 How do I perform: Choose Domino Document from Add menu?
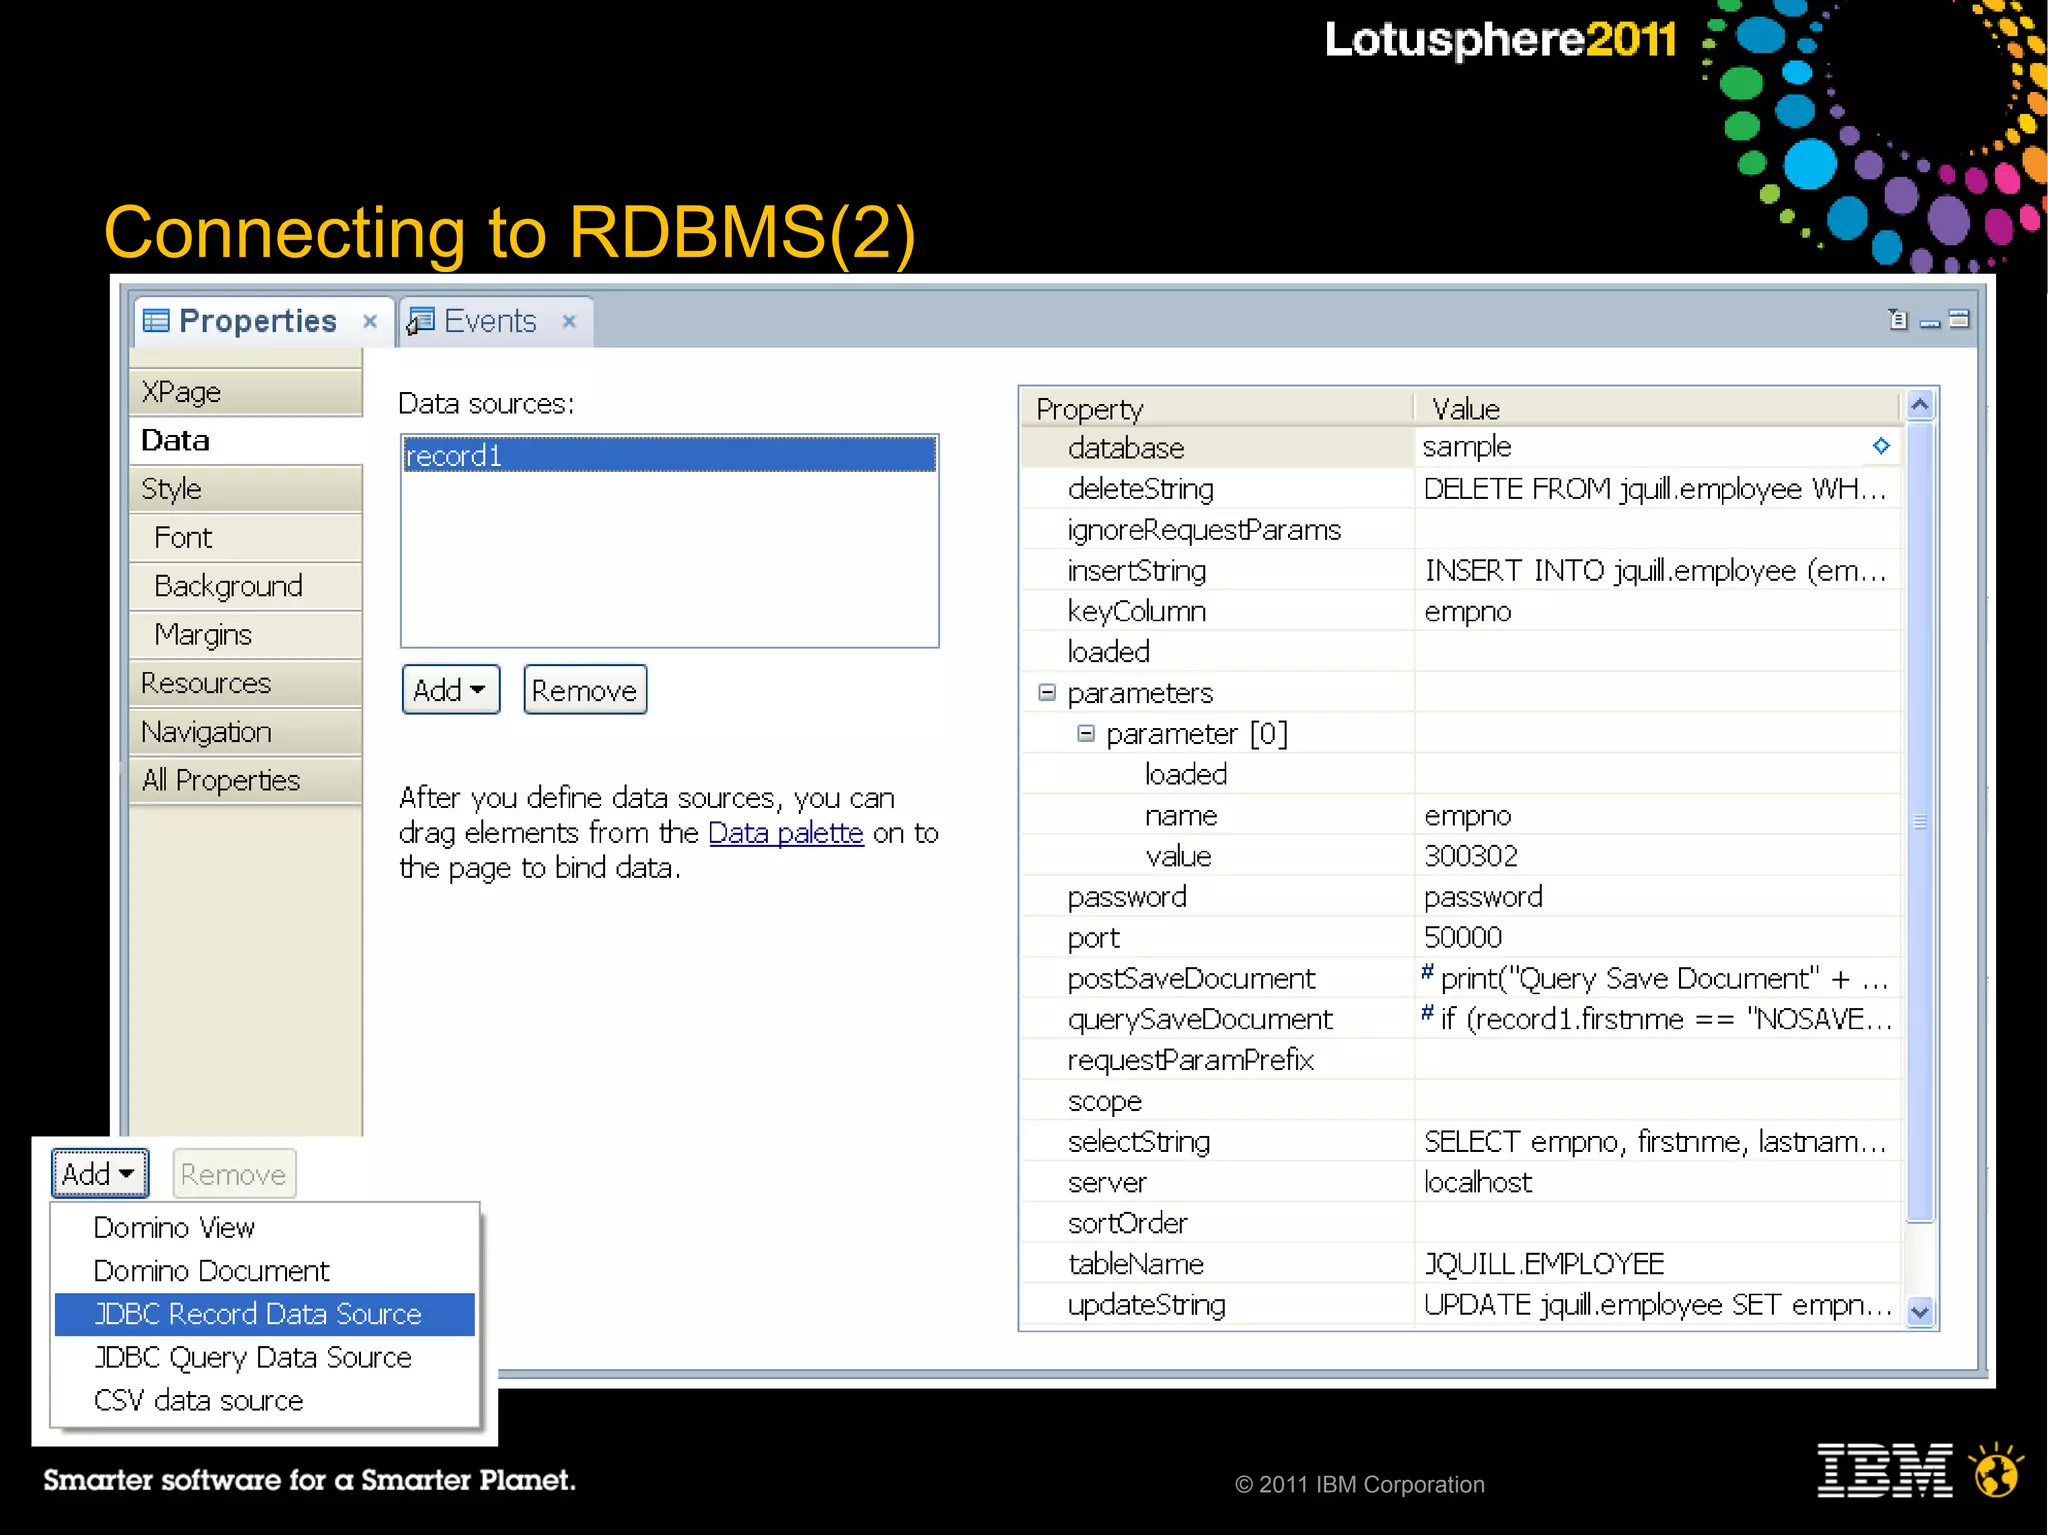(265, 1271)
